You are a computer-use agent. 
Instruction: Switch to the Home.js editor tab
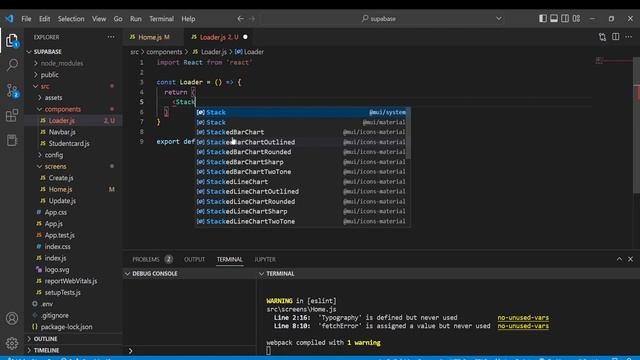[x=153, y=37]
